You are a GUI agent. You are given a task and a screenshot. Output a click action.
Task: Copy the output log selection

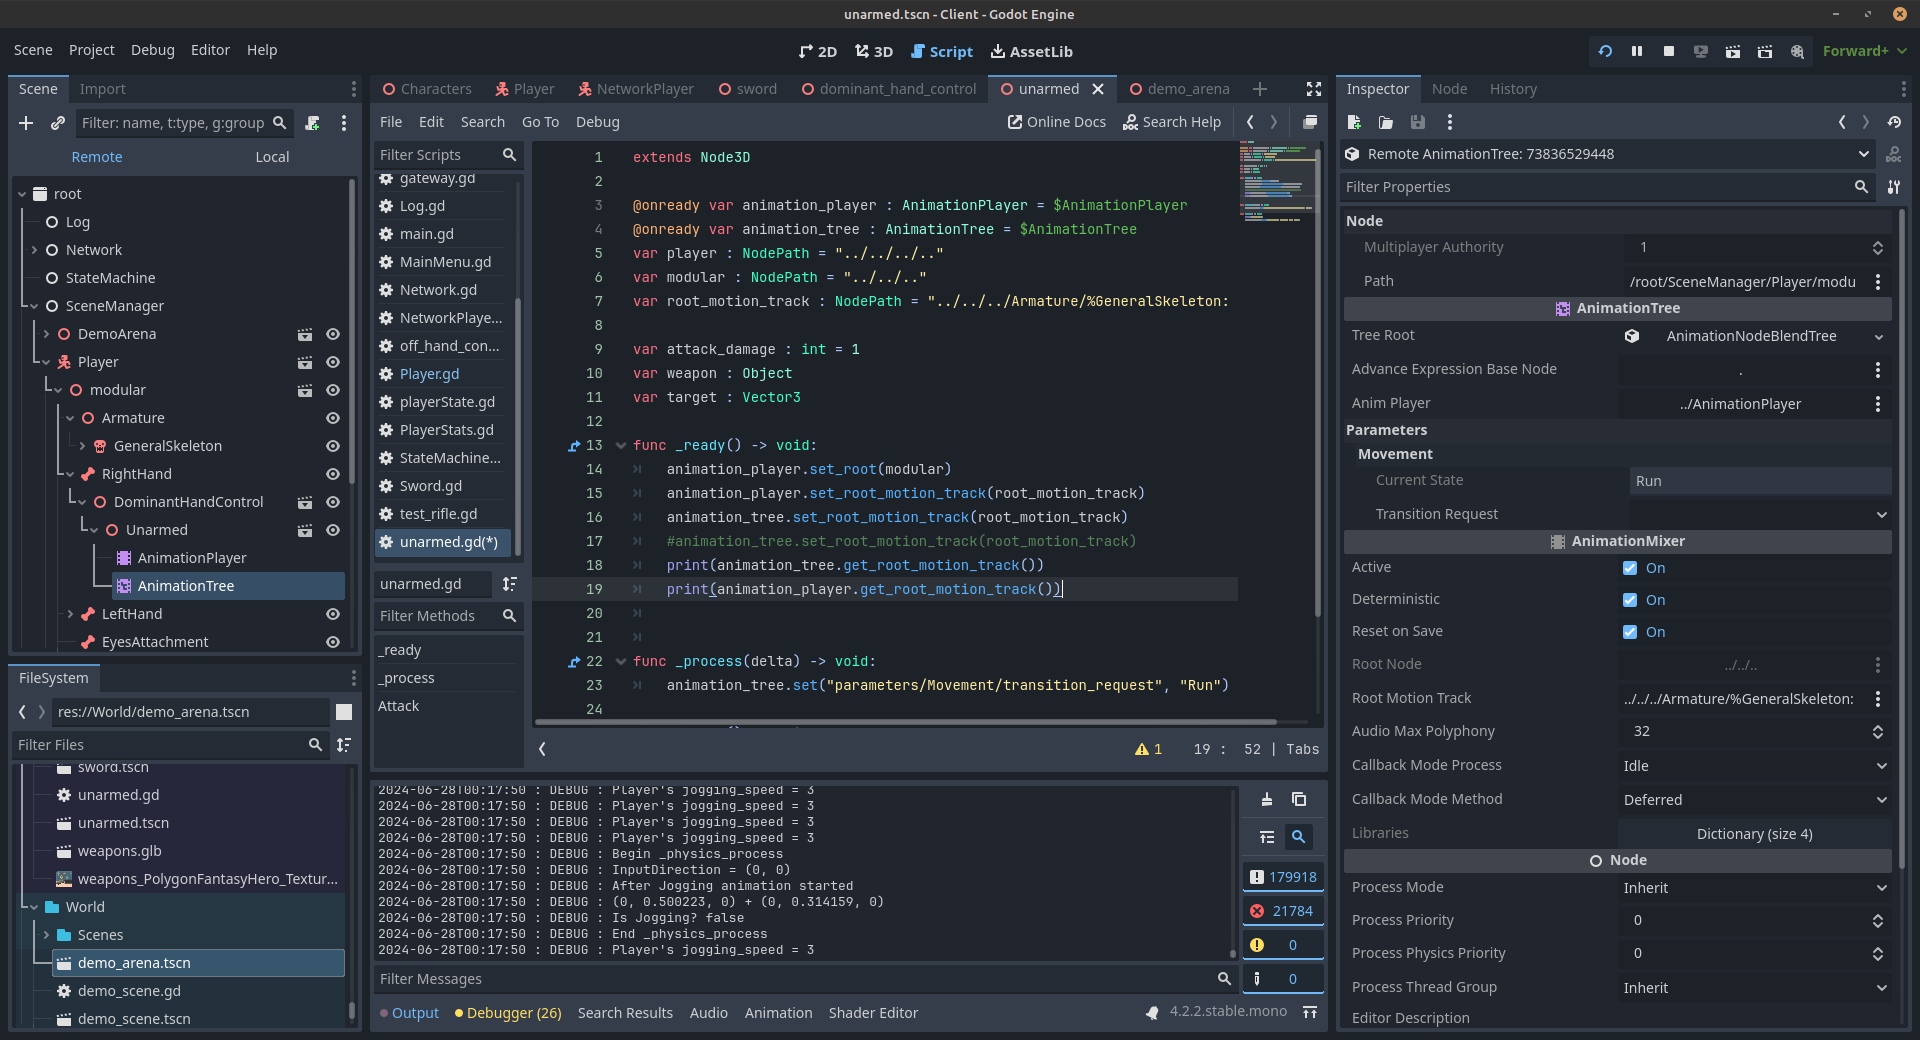click(1299, 799)
